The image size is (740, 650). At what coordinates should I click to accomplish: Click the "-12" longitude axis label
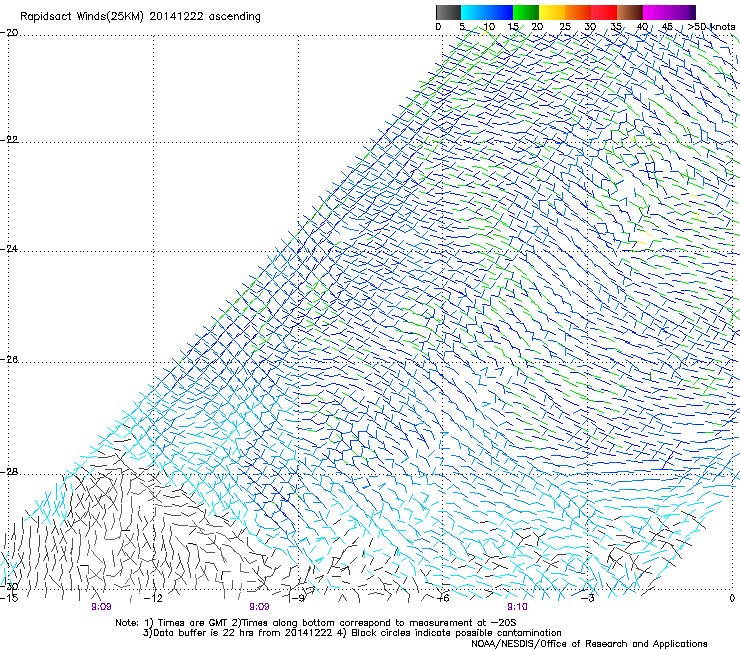click(153, 598)
